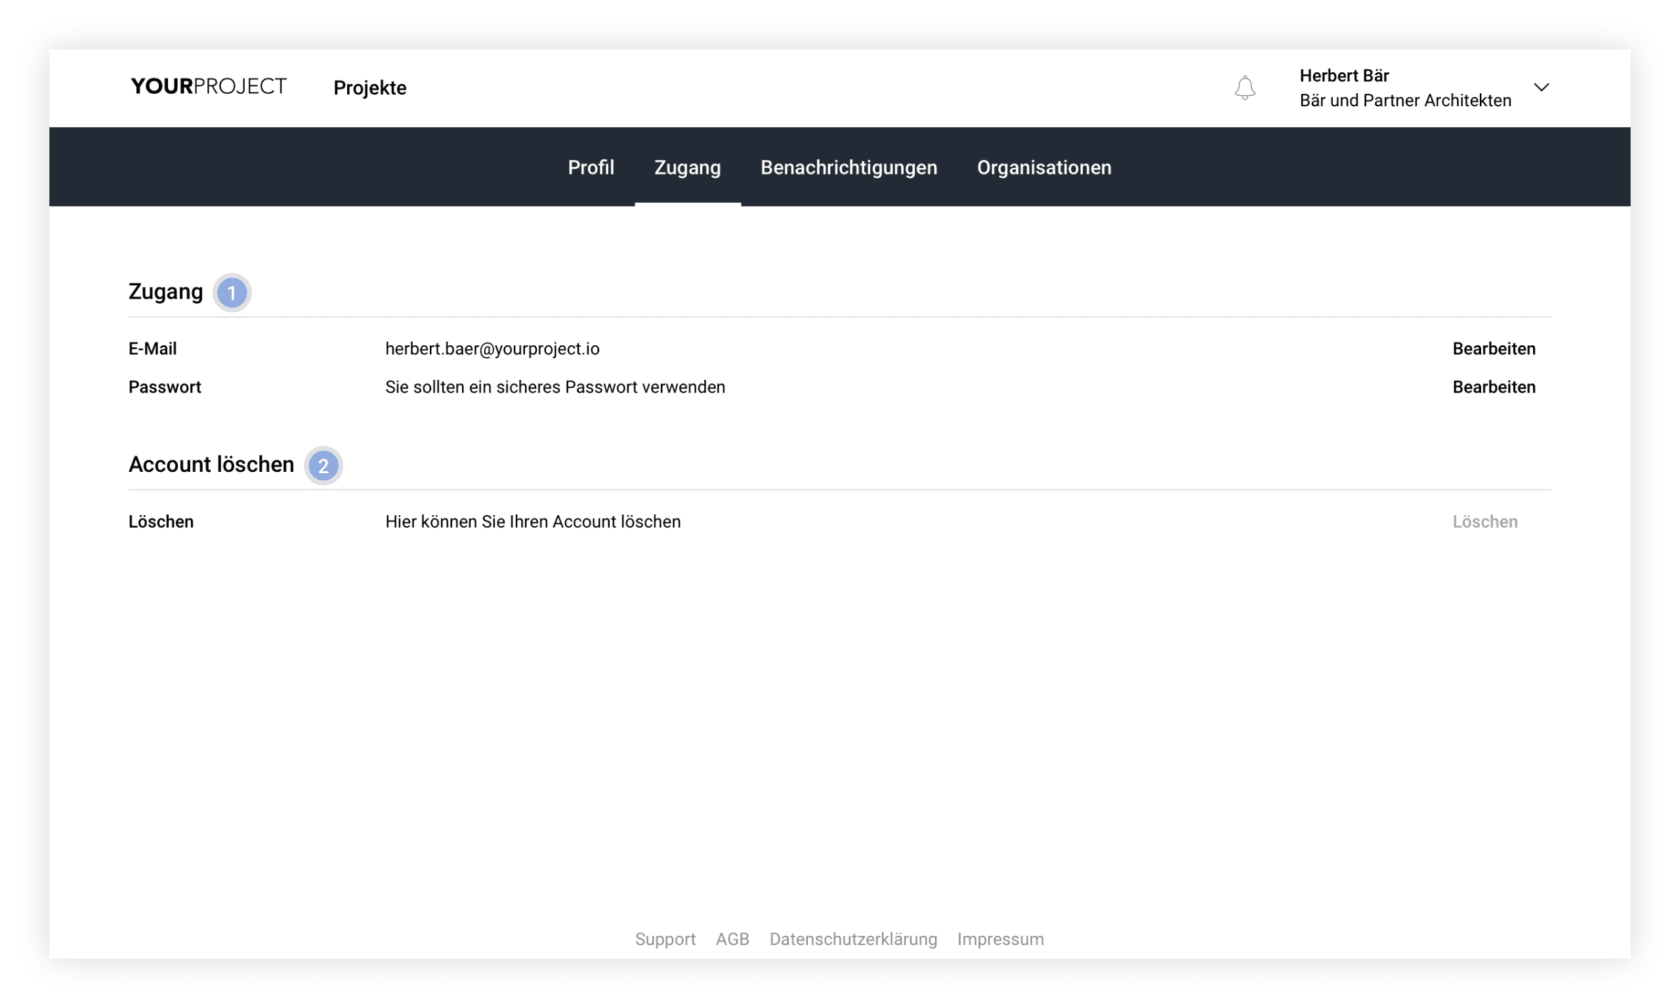Open the AGB footer link
Screen dimensions: 1680x1008
[x=732, y=939]
